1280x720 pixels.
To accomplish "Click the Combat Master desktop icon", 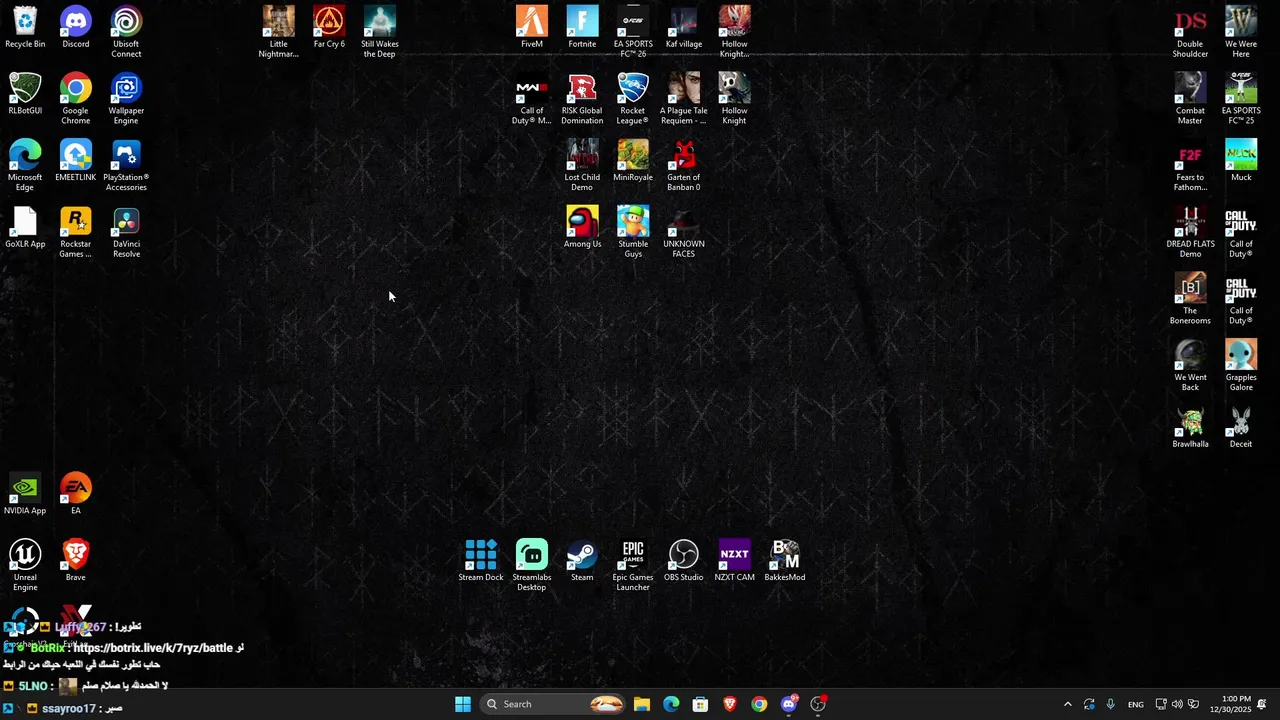I will click(x=1190, y=99).
